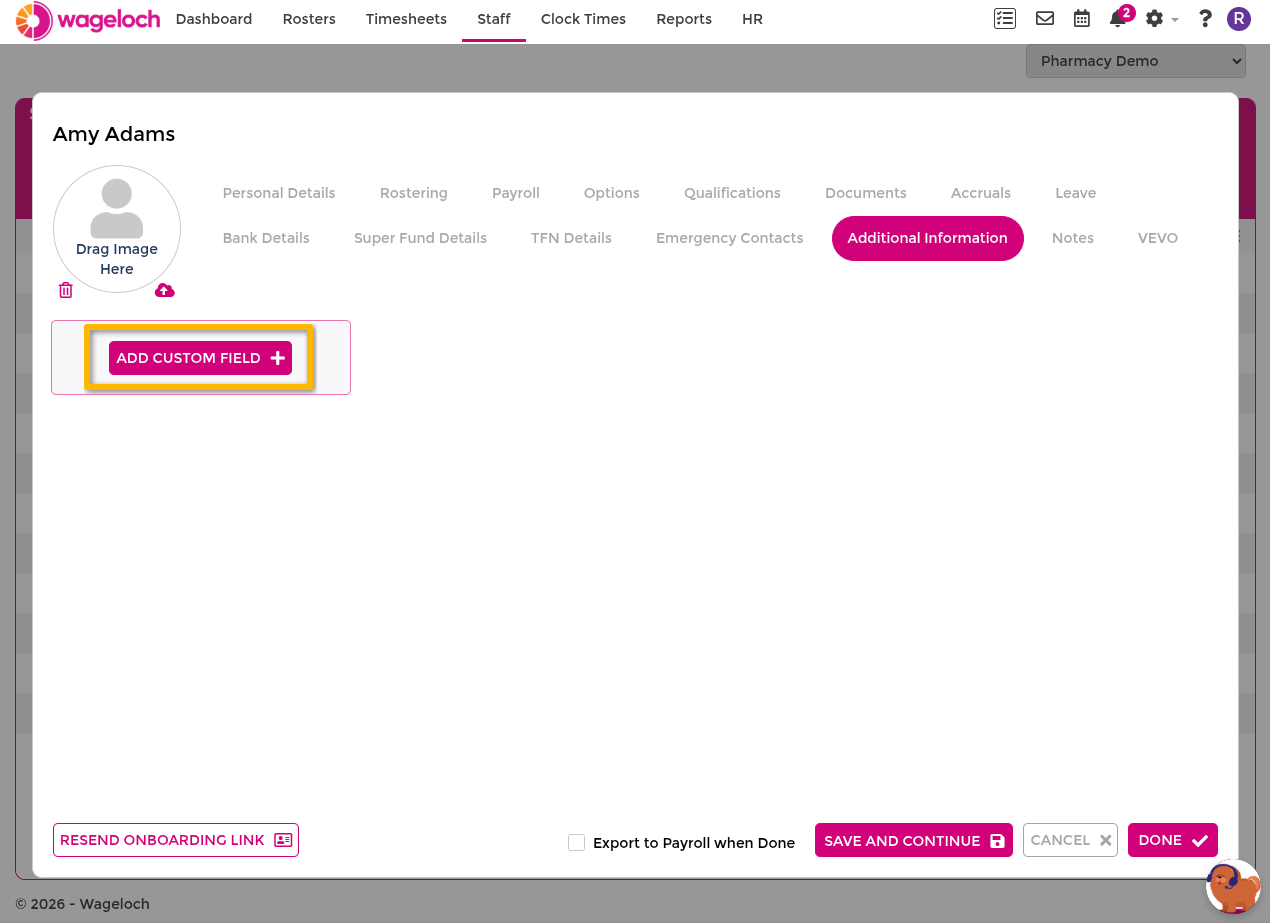Screen dimensions: 1270x923
Task: Open the checklist tasks icon
Action: pyautogui.click(x=1004, y=18)
